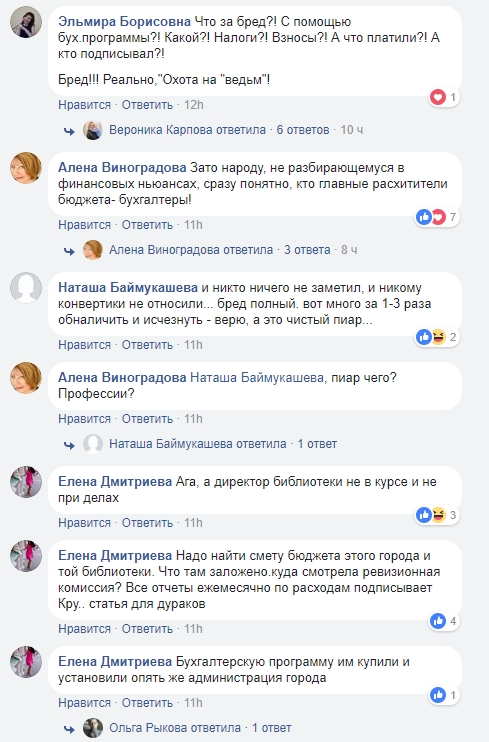489x742 pixels.
Task: Click the 12h timestamp on first comment
Action: pos(194,105)
